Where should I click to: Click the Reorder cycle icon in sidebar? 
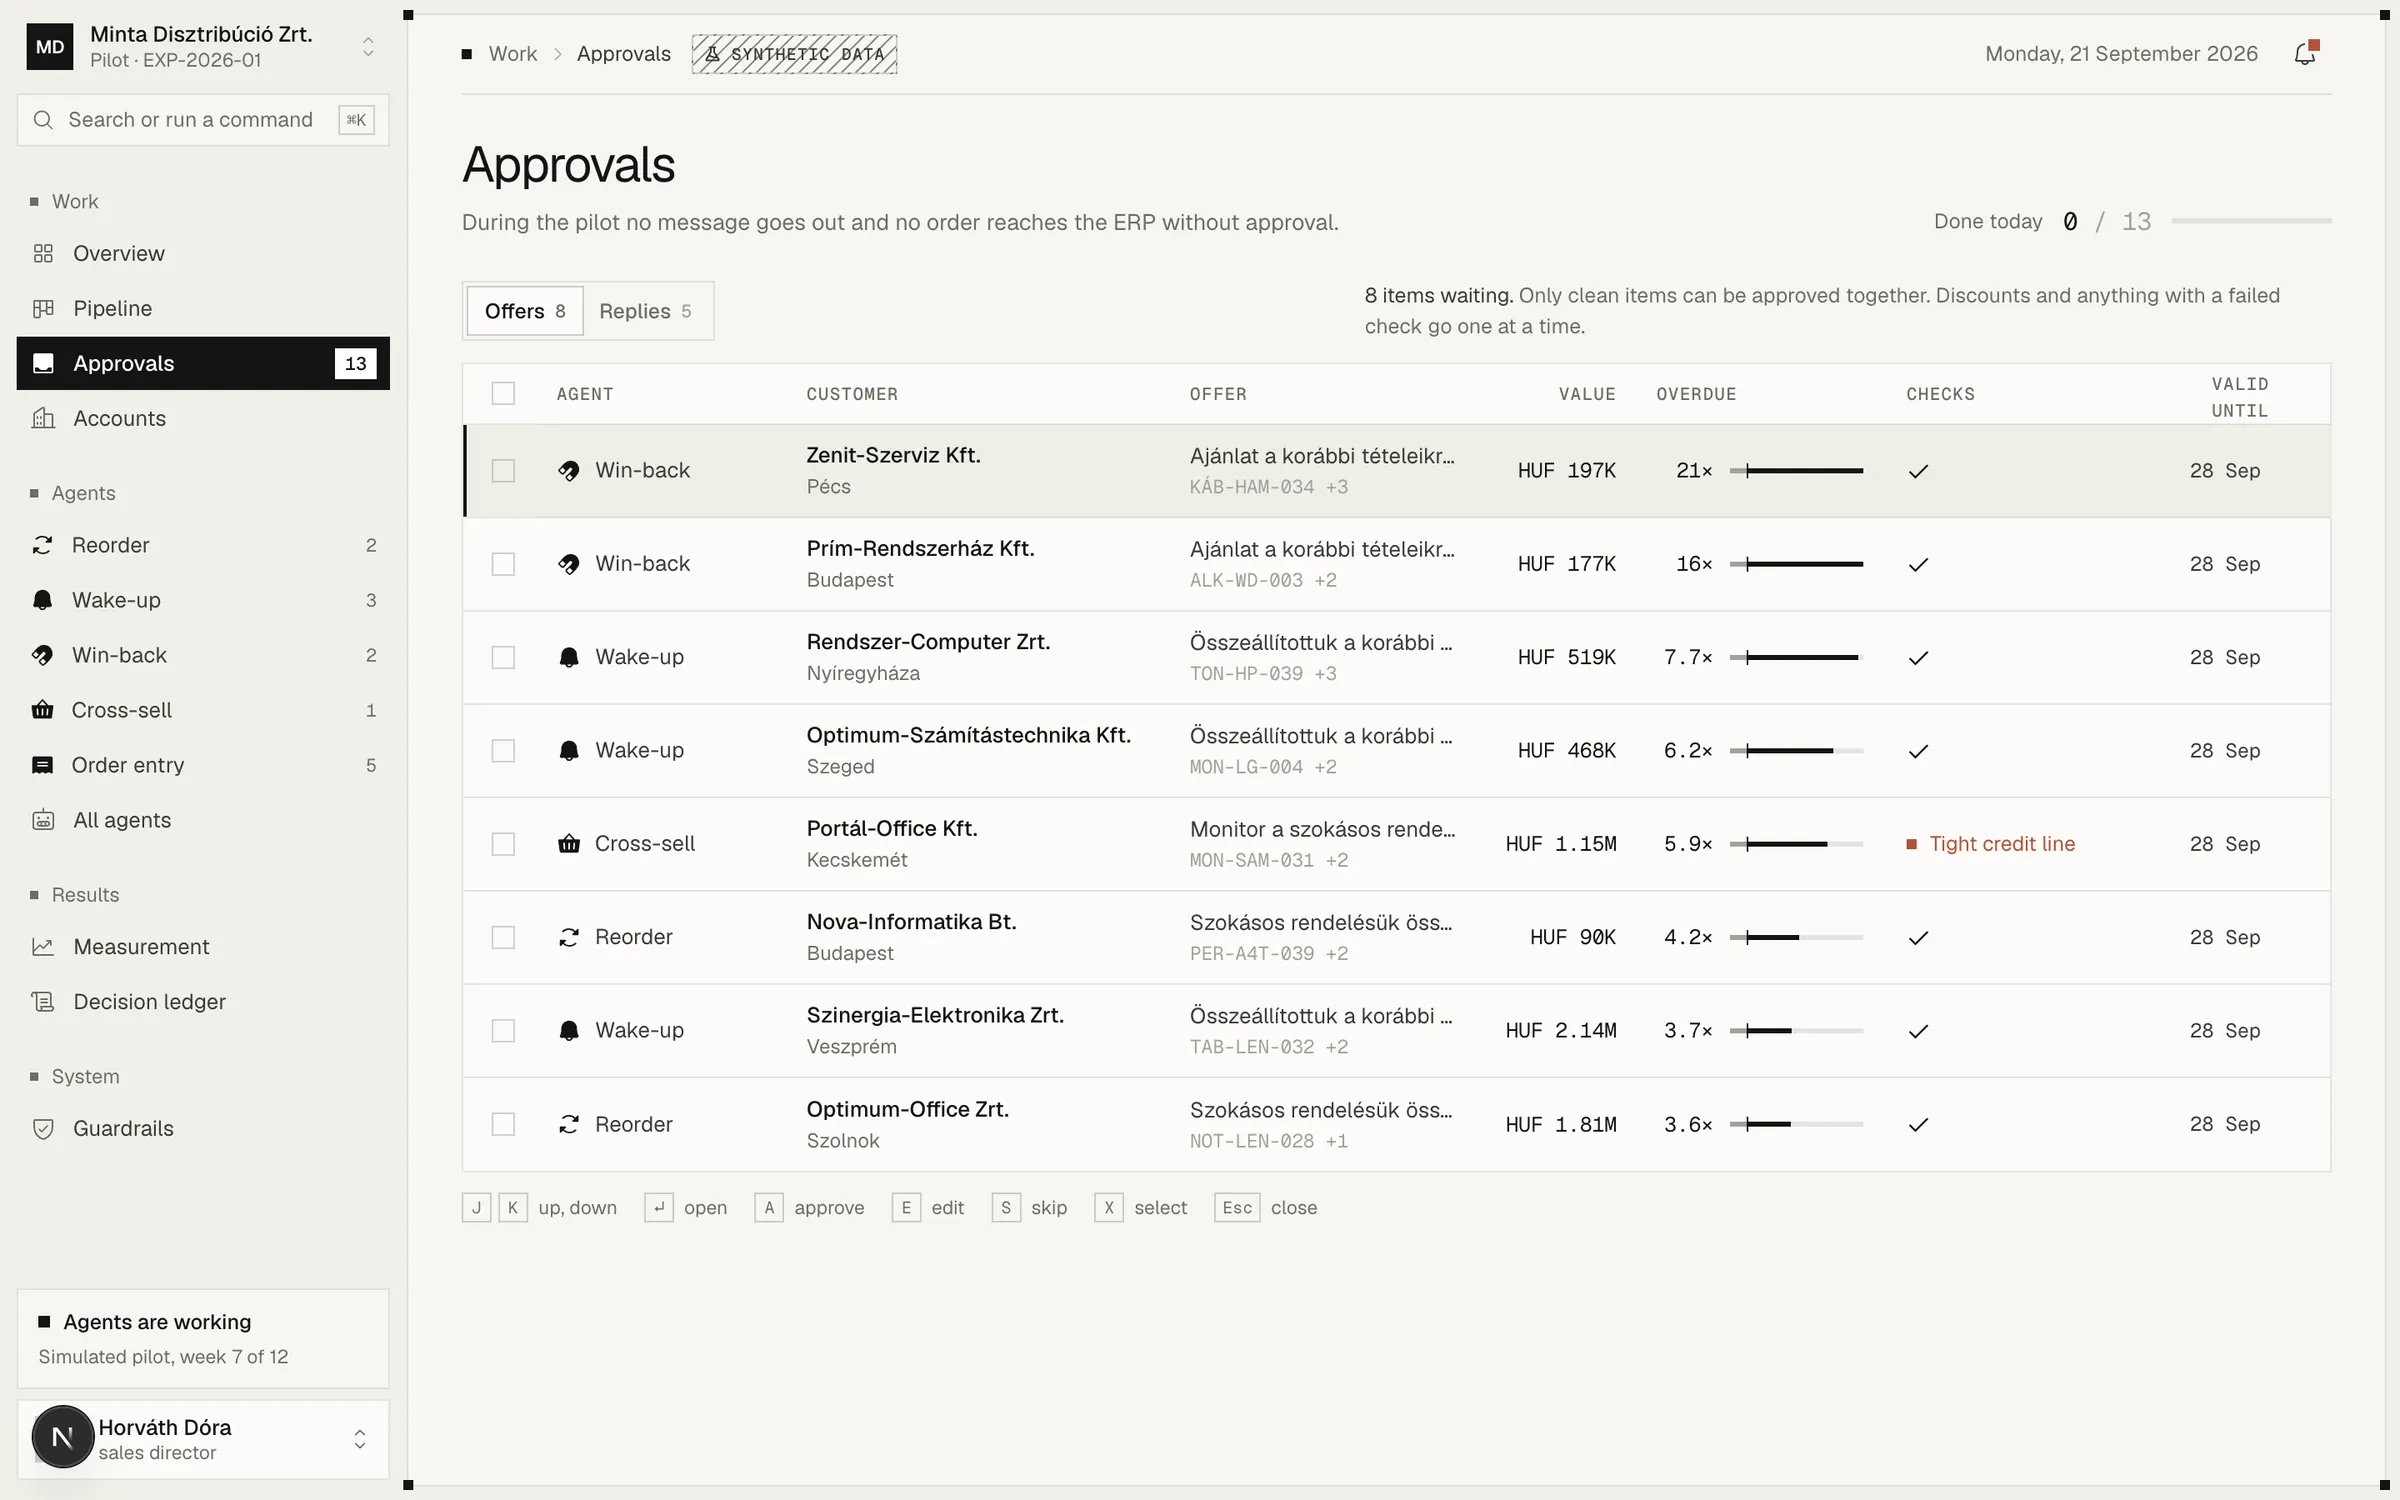pyautogui.click(x=42, y=545)
